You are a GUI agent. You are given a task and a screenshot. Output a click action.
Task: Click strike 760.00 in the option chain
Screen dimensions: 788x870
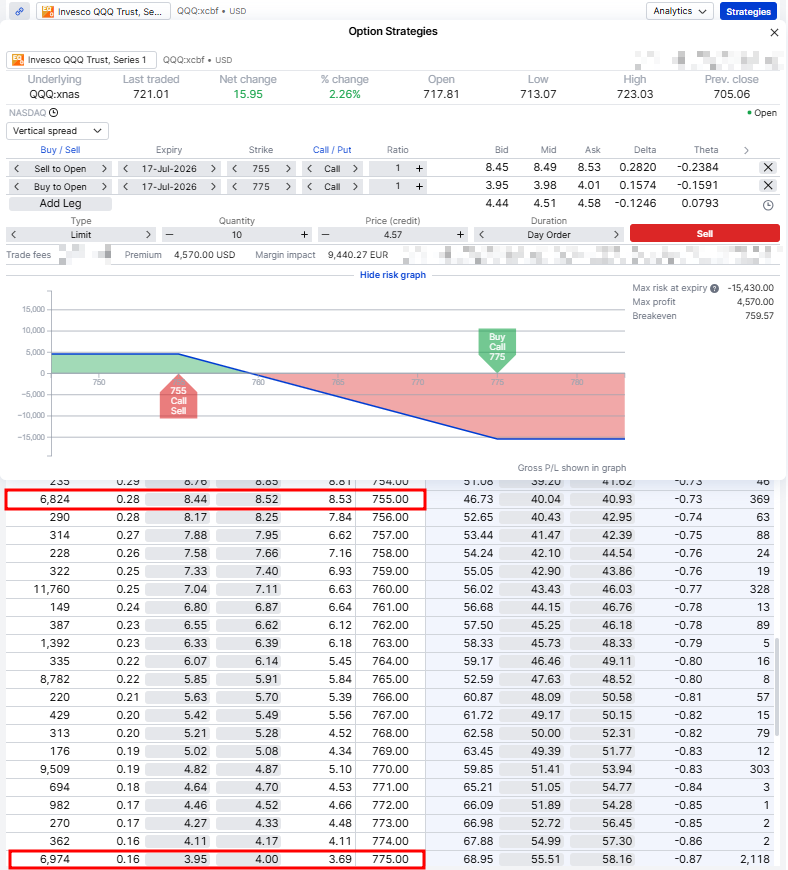coord(390,589)
